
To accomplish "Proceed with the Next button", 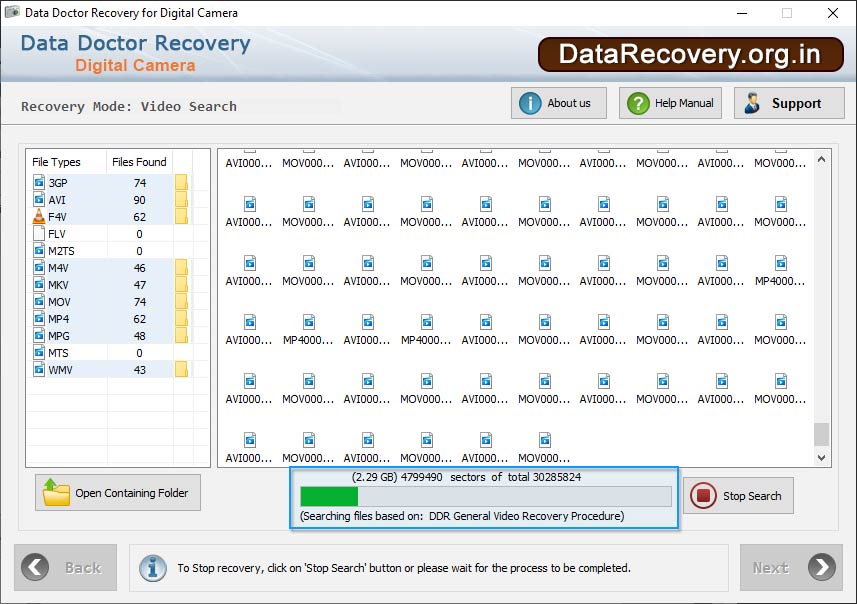I will [x=791, y=567].
